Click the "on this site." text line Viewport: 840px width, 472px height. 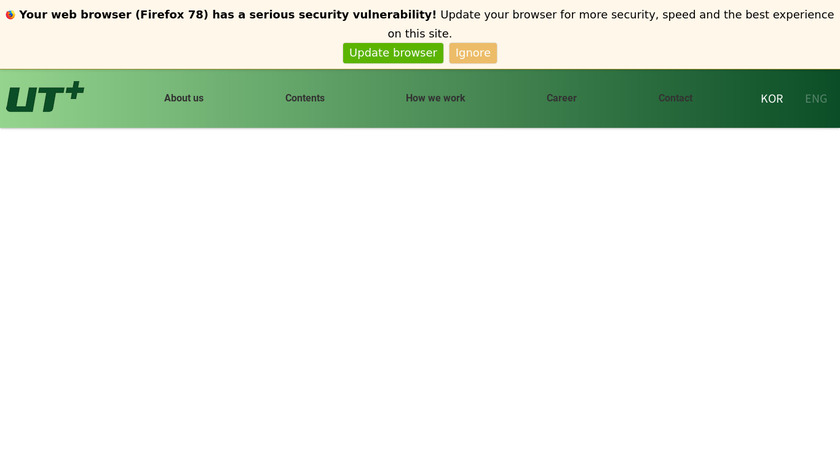point(420,33)
